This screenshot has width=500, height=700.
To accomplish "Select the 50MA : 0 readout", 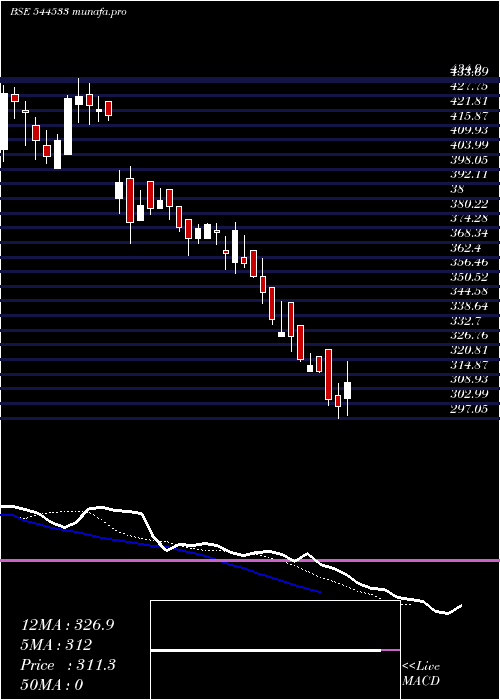I will point(52,685).
